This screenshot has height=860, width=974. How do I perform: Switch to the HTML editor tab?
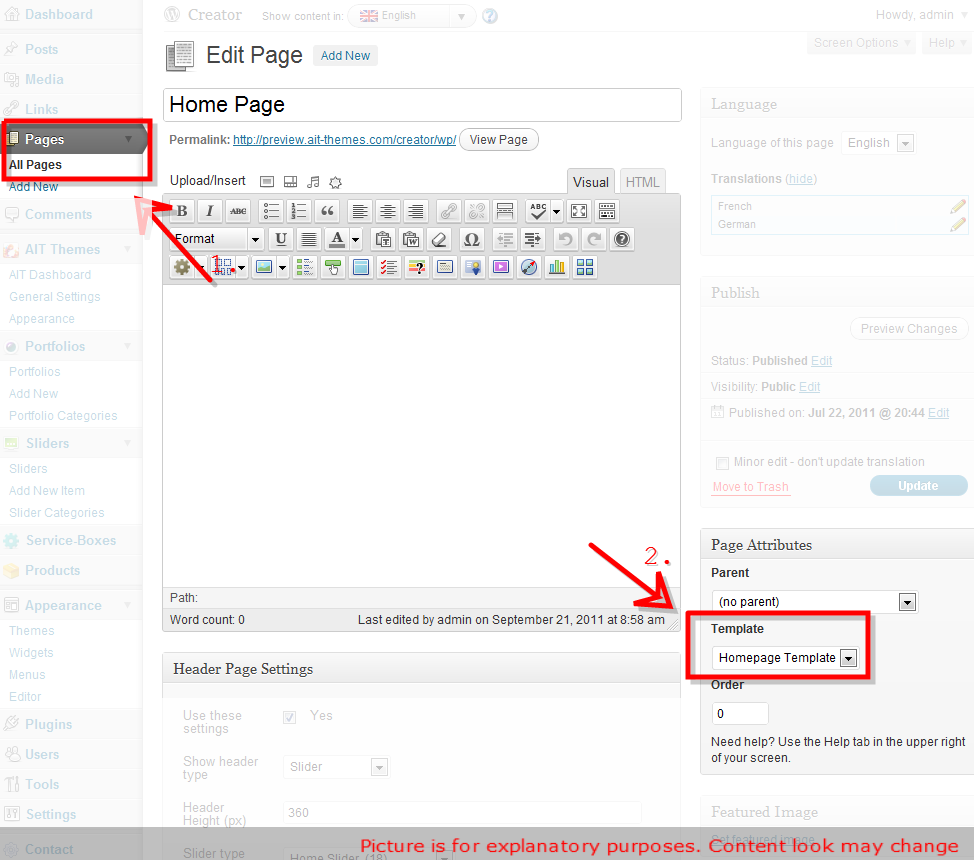tap(642, 181)
